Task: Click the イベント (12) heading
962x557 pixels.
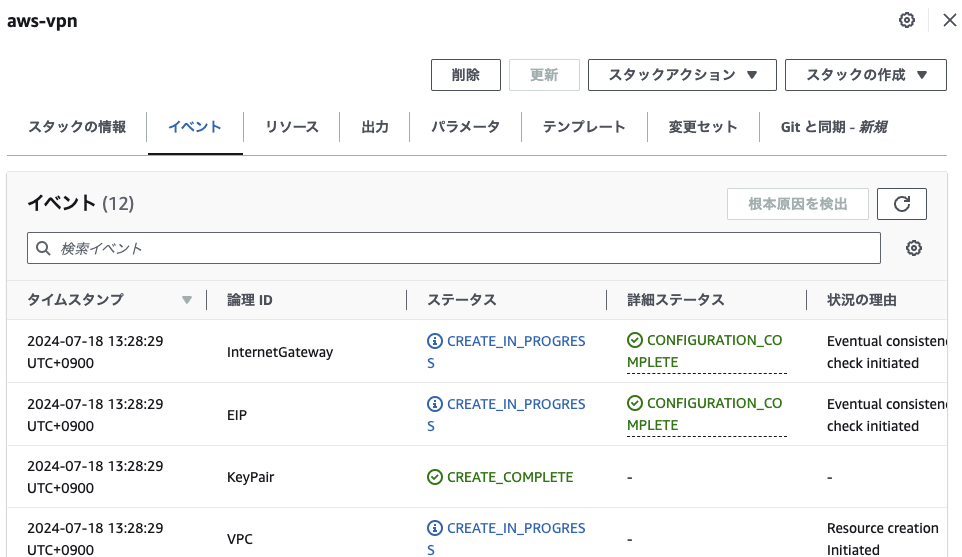Action: point(80,203)
